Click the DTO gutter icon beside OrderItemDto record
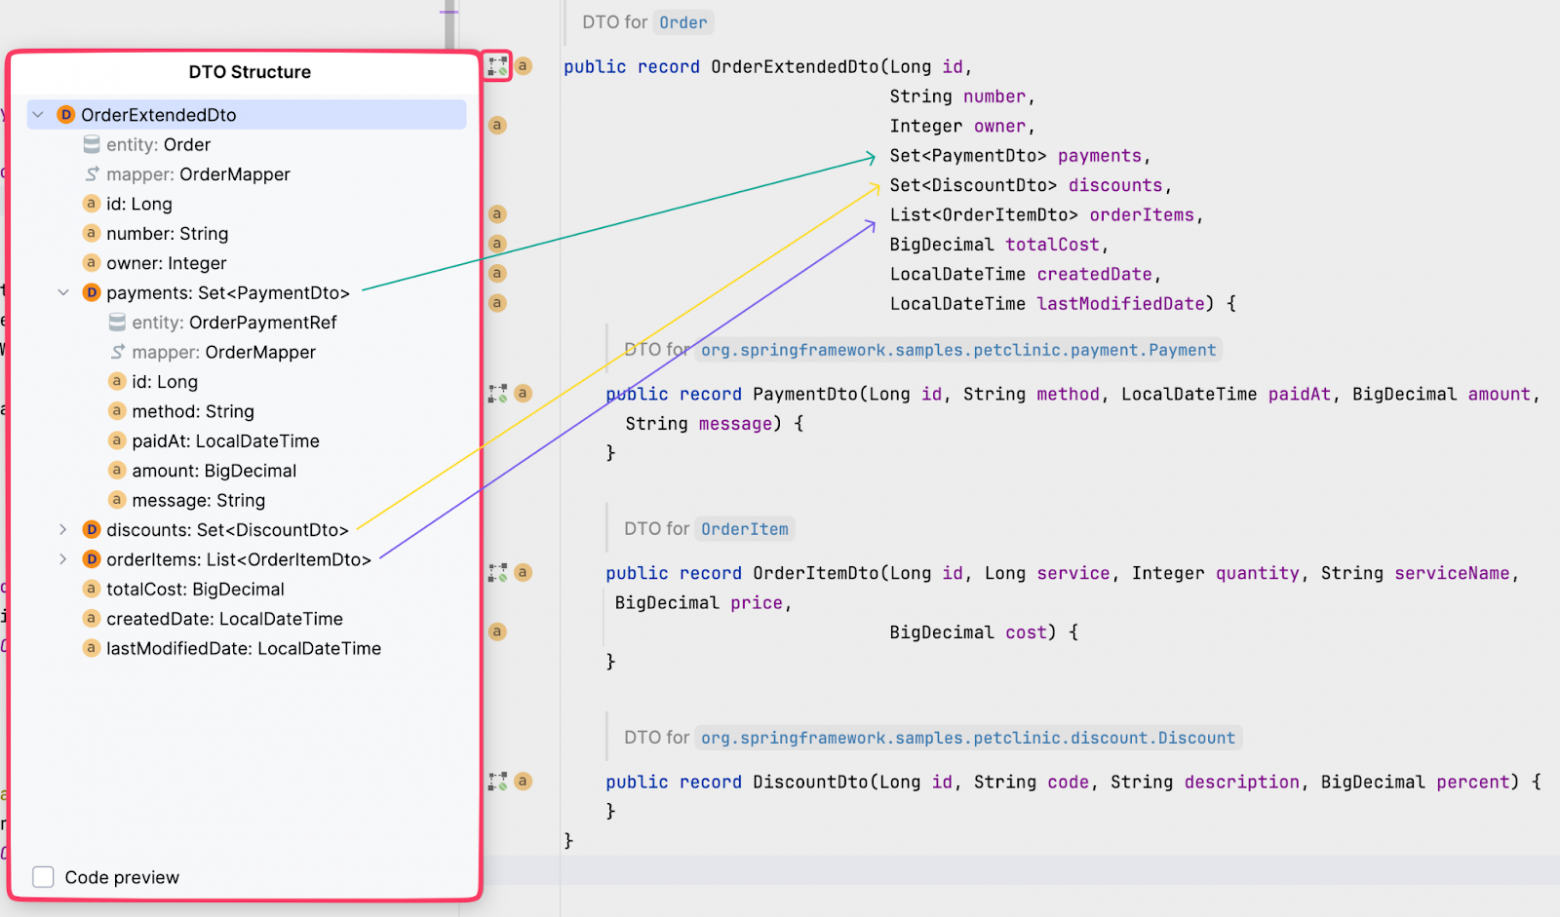Viewport: 1560px width, 917px height. click(x=497, y=573)
